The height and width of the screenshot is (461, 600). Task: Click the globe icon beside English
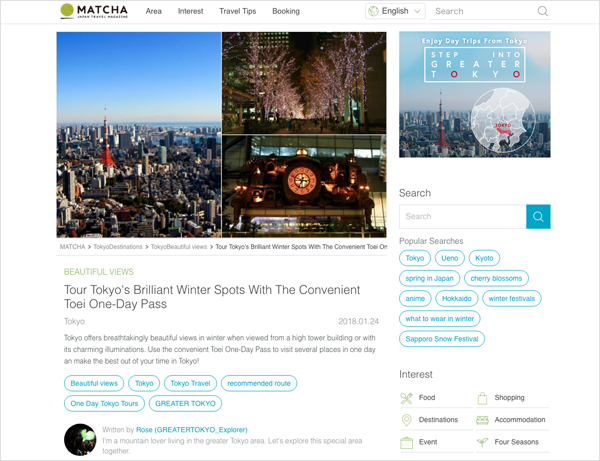[x=373, y=11]
